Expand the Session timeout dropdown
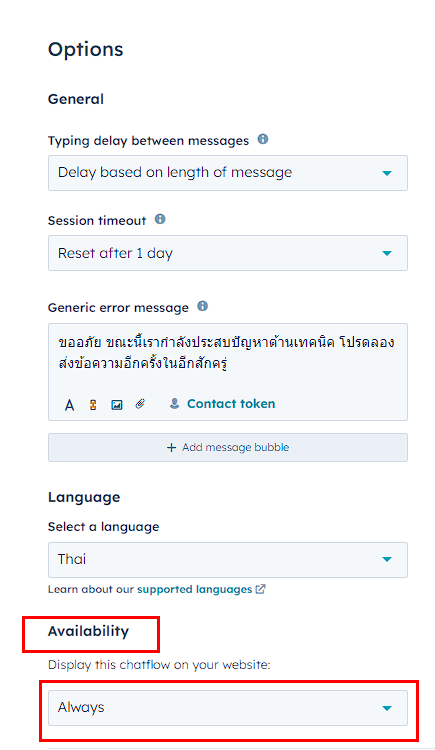435x750 pixels. 228,253
